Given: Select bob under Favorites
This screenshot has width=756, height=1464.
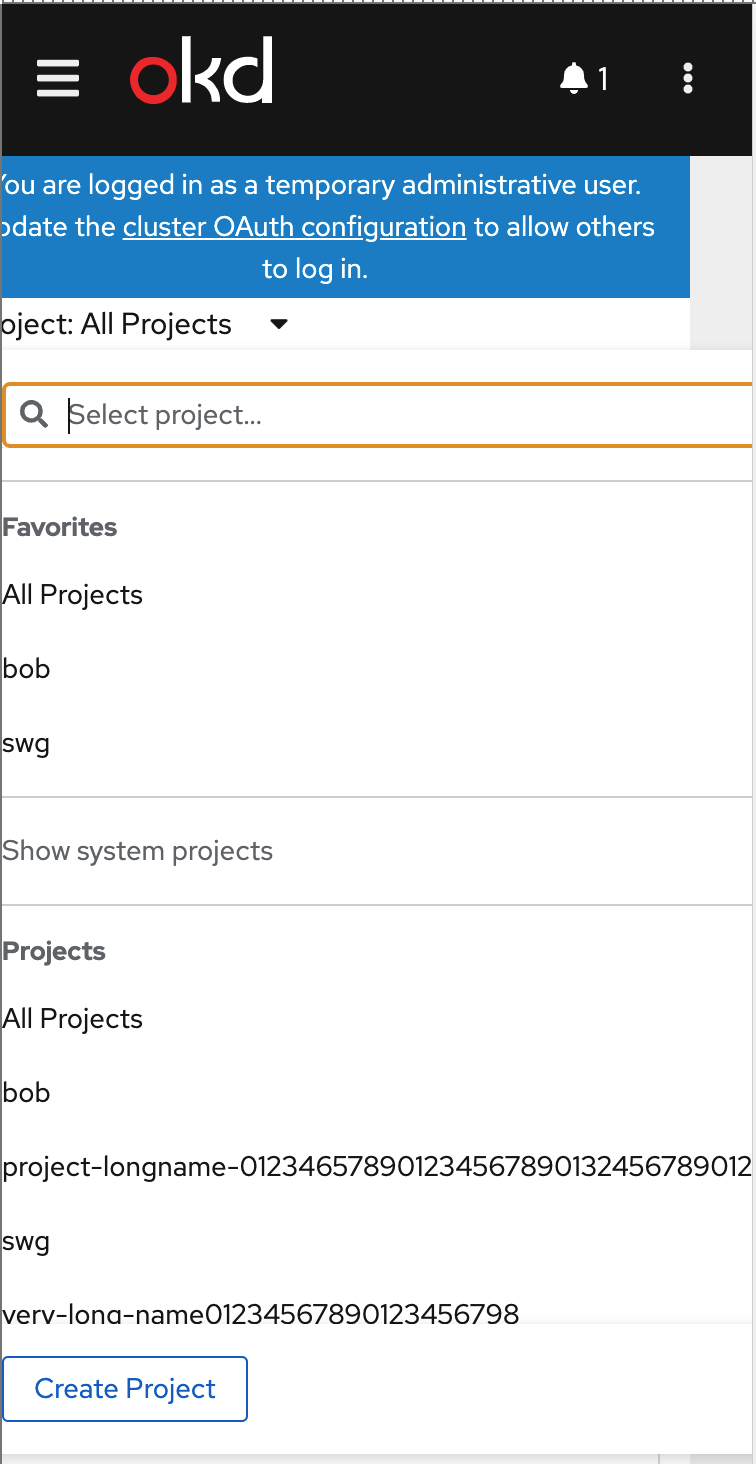Looking at the screenshot, I should 27,669.
